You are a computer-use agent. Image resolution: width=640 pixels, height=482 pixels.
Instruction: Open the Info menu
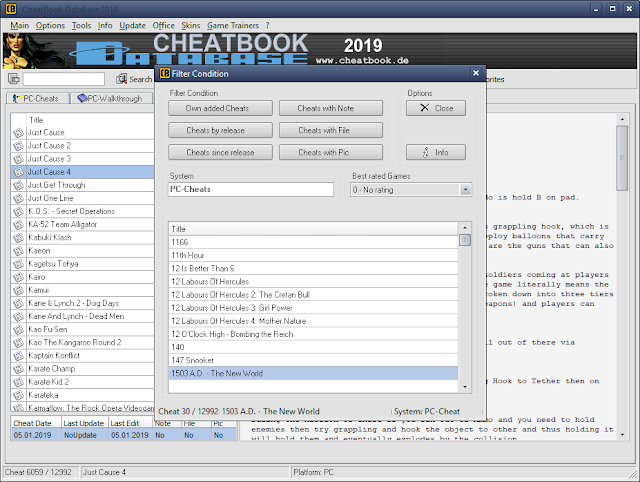coord(105,25)
